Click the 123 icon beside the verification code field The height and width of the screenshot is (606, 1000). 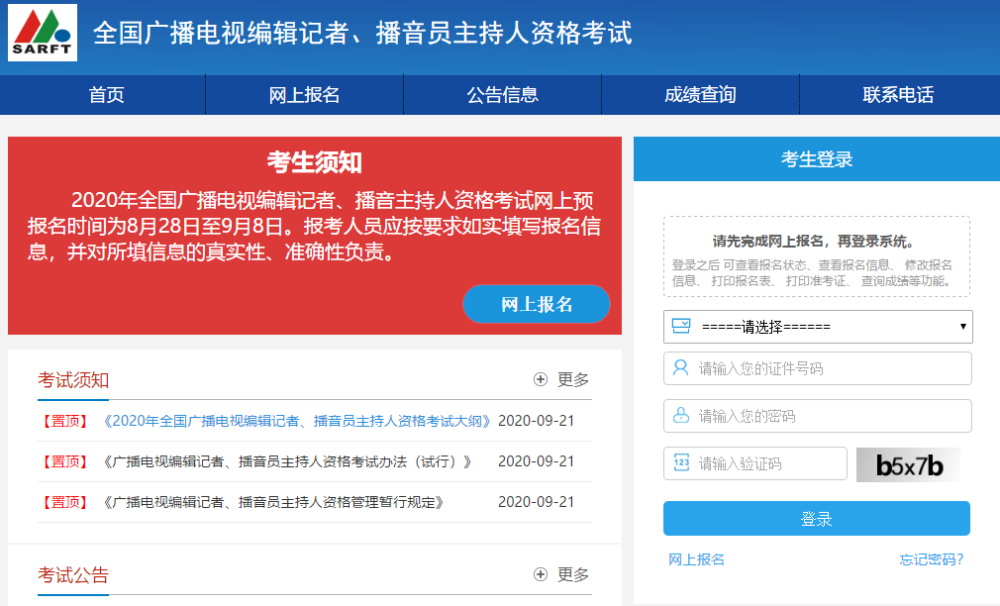(x=682, y=462)
